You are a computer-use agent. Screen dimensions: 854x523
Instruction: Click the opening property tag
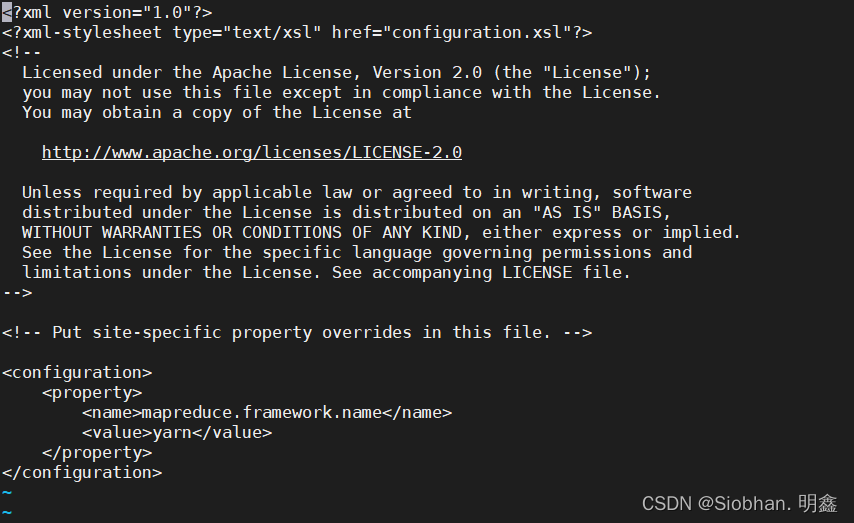[x=92, y=392]
